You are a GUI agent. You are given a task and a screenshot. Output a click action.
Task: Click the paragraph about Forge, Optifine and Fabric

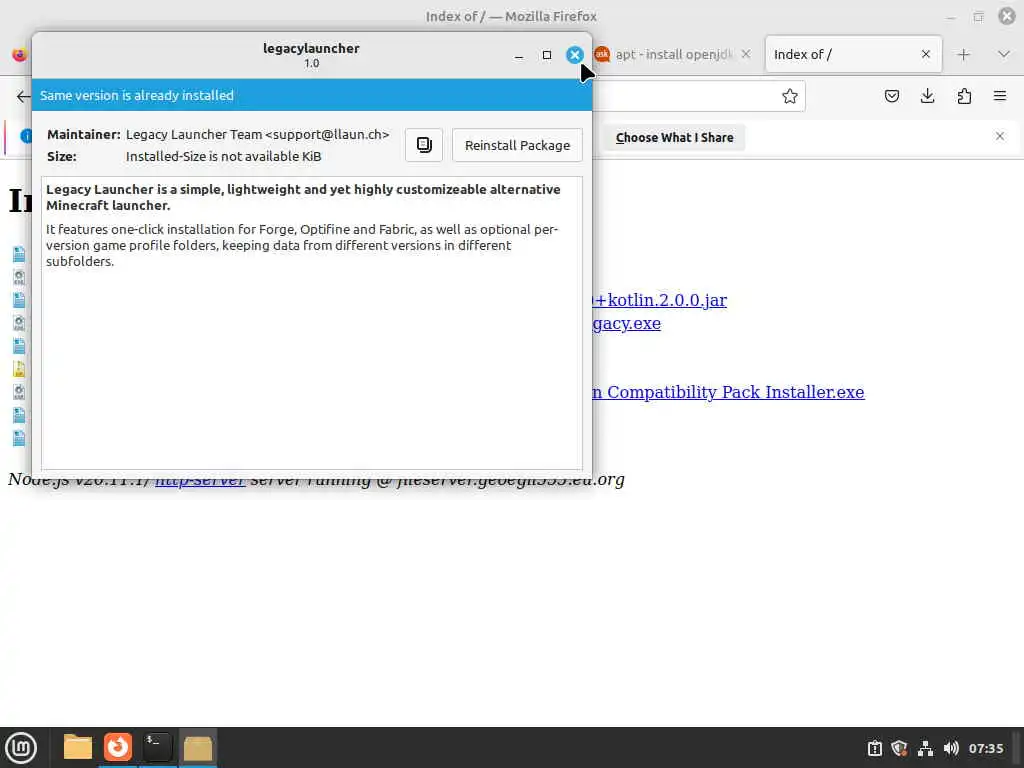tap(302, 246)
